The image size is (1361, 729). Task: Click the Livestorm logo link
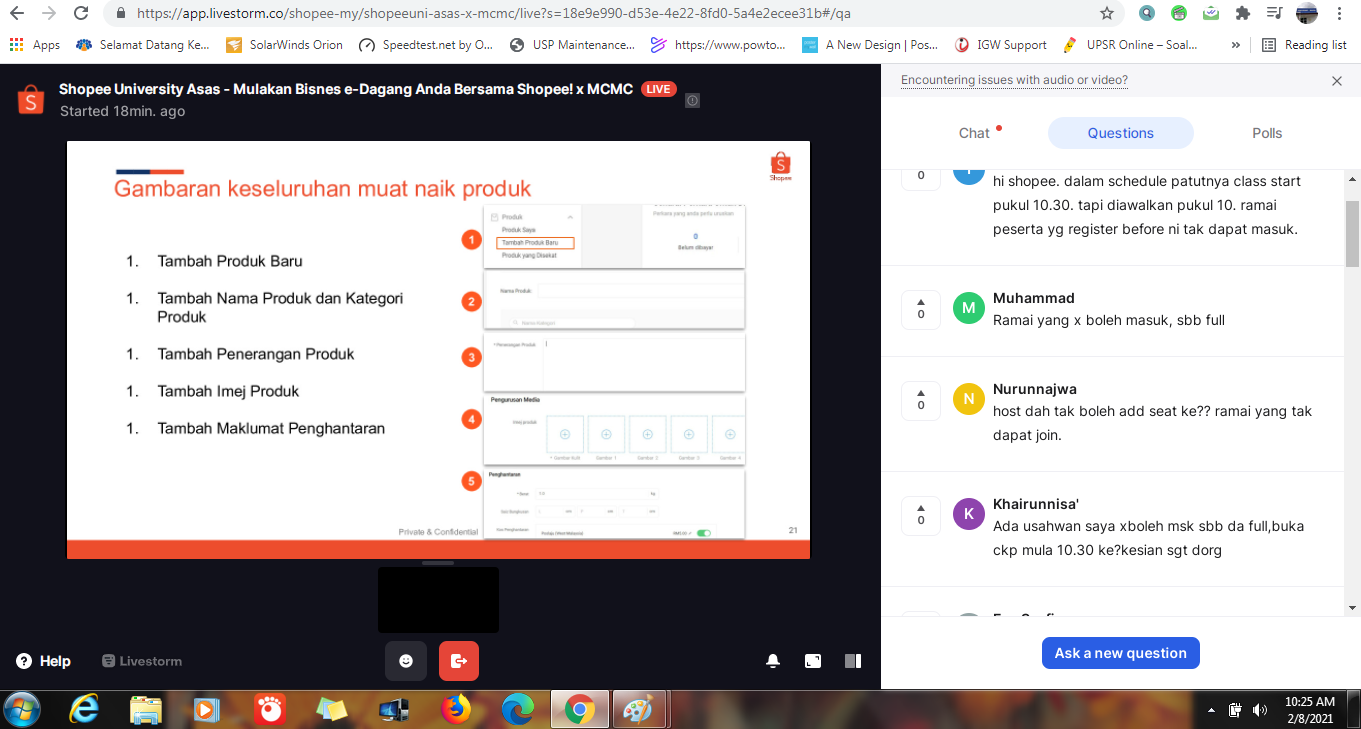[x=142, y=661]
